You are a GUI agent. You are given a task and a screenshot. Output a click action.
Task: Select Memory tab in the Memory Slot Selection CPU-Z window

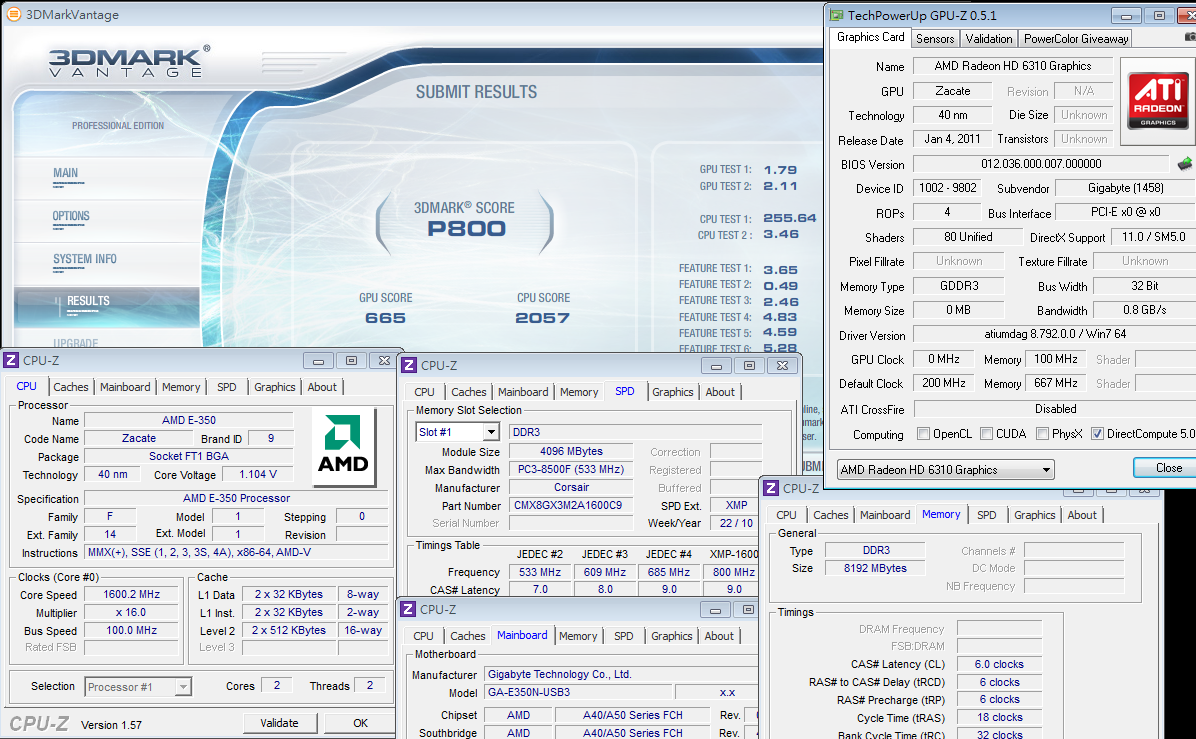(x=579, y=392)
